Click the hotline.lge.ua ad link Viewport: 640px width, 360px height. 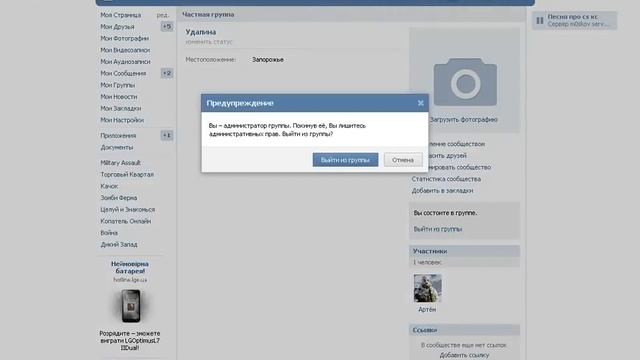point(130,280)
